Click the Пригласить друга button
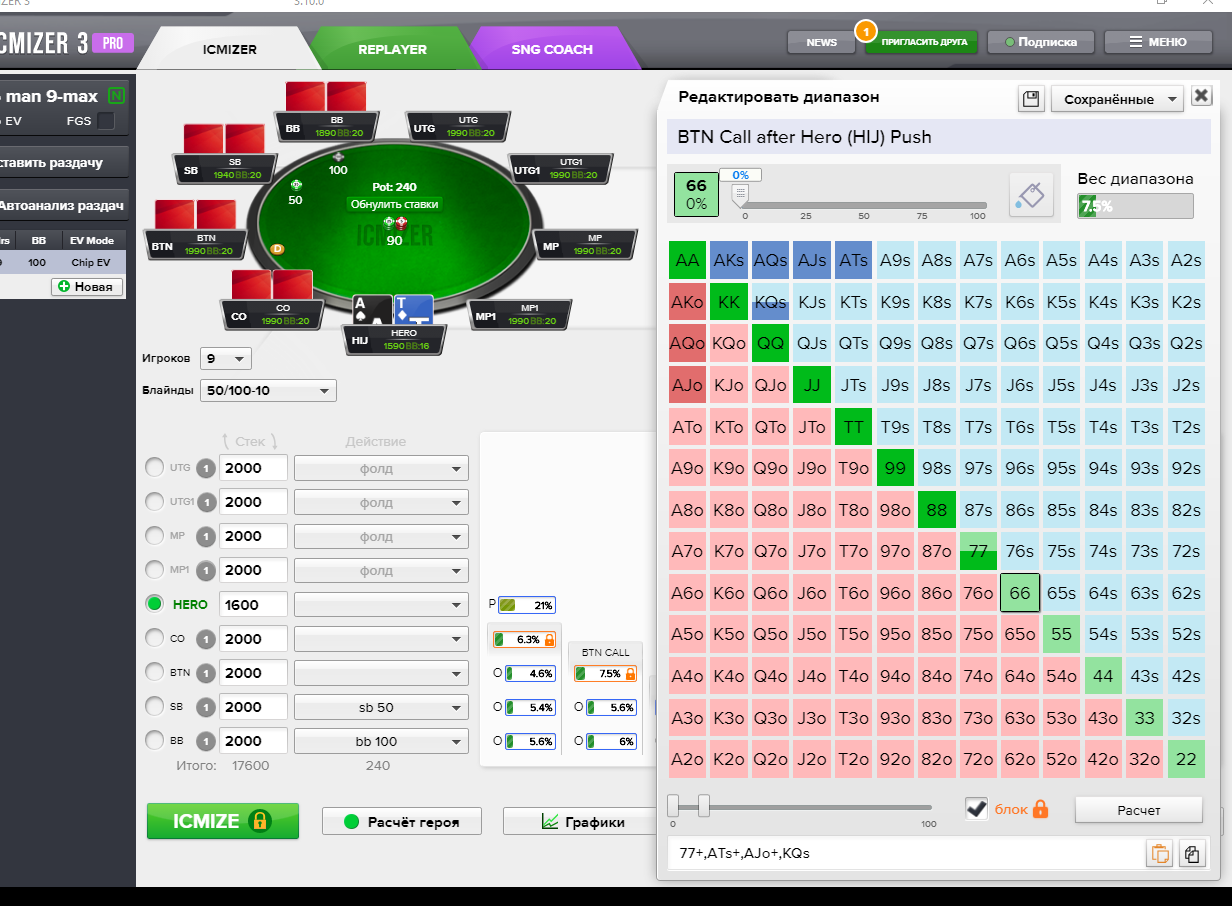The width and height of the screenshot is (1232, 906). (x=921, y=42)
